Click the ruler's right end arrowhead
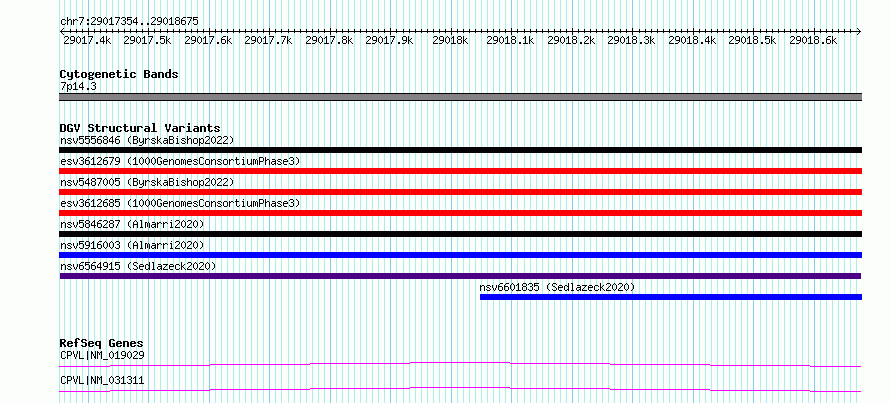 click(x=859, y=31)
